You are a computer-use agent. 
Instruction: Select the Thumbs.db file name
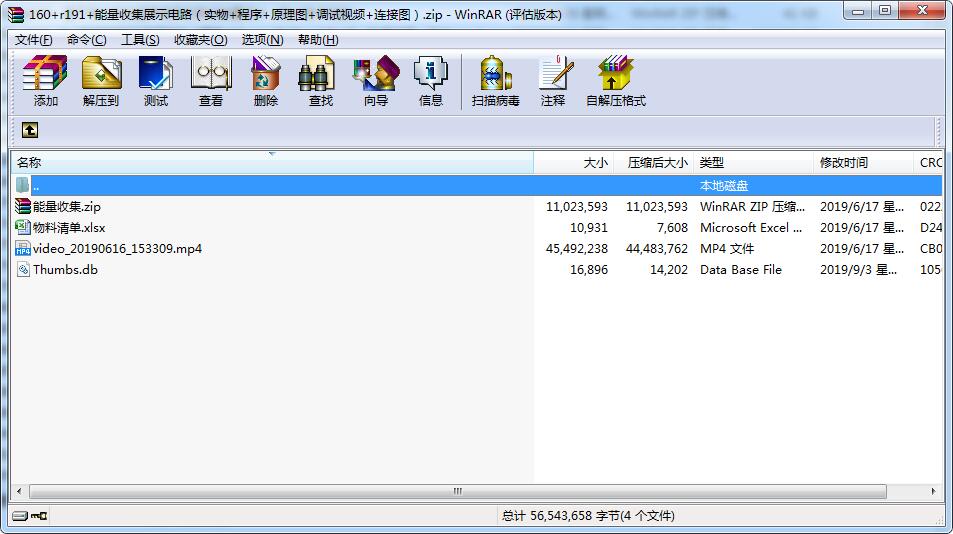point(65,270)
